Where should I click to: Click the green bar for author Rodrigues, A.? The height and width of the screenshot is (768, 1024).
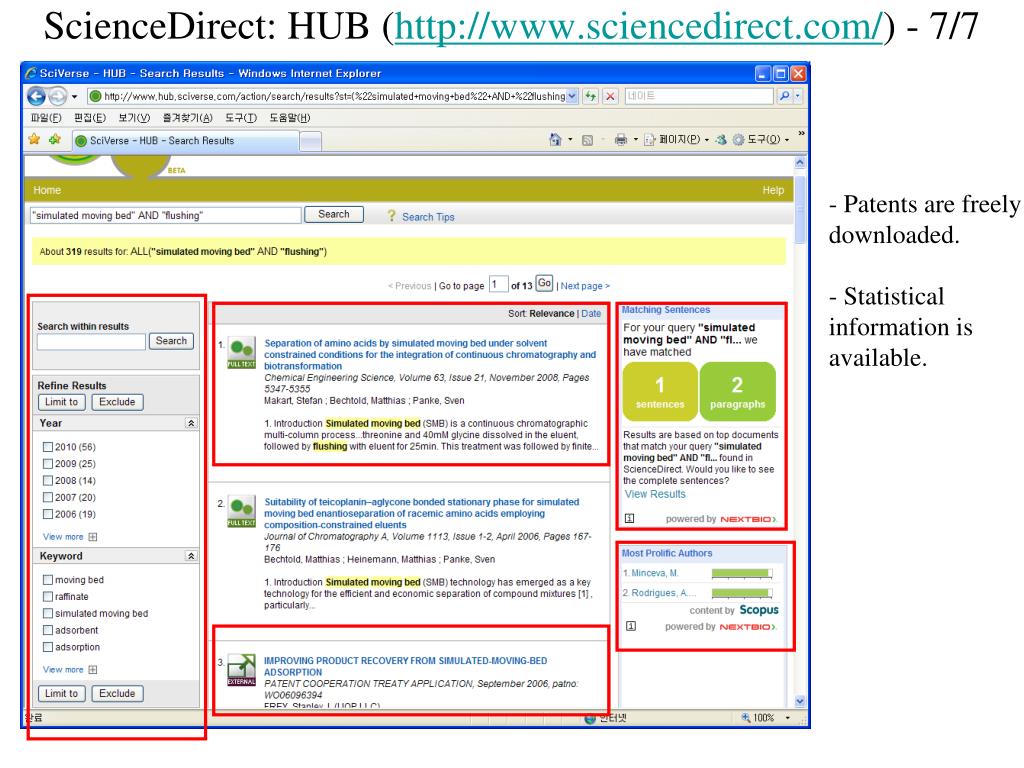741,593
